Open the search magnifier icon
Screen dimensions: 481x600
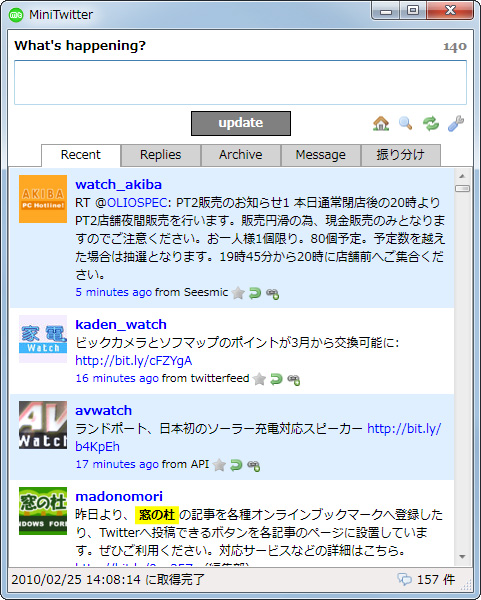pos(405,124)
